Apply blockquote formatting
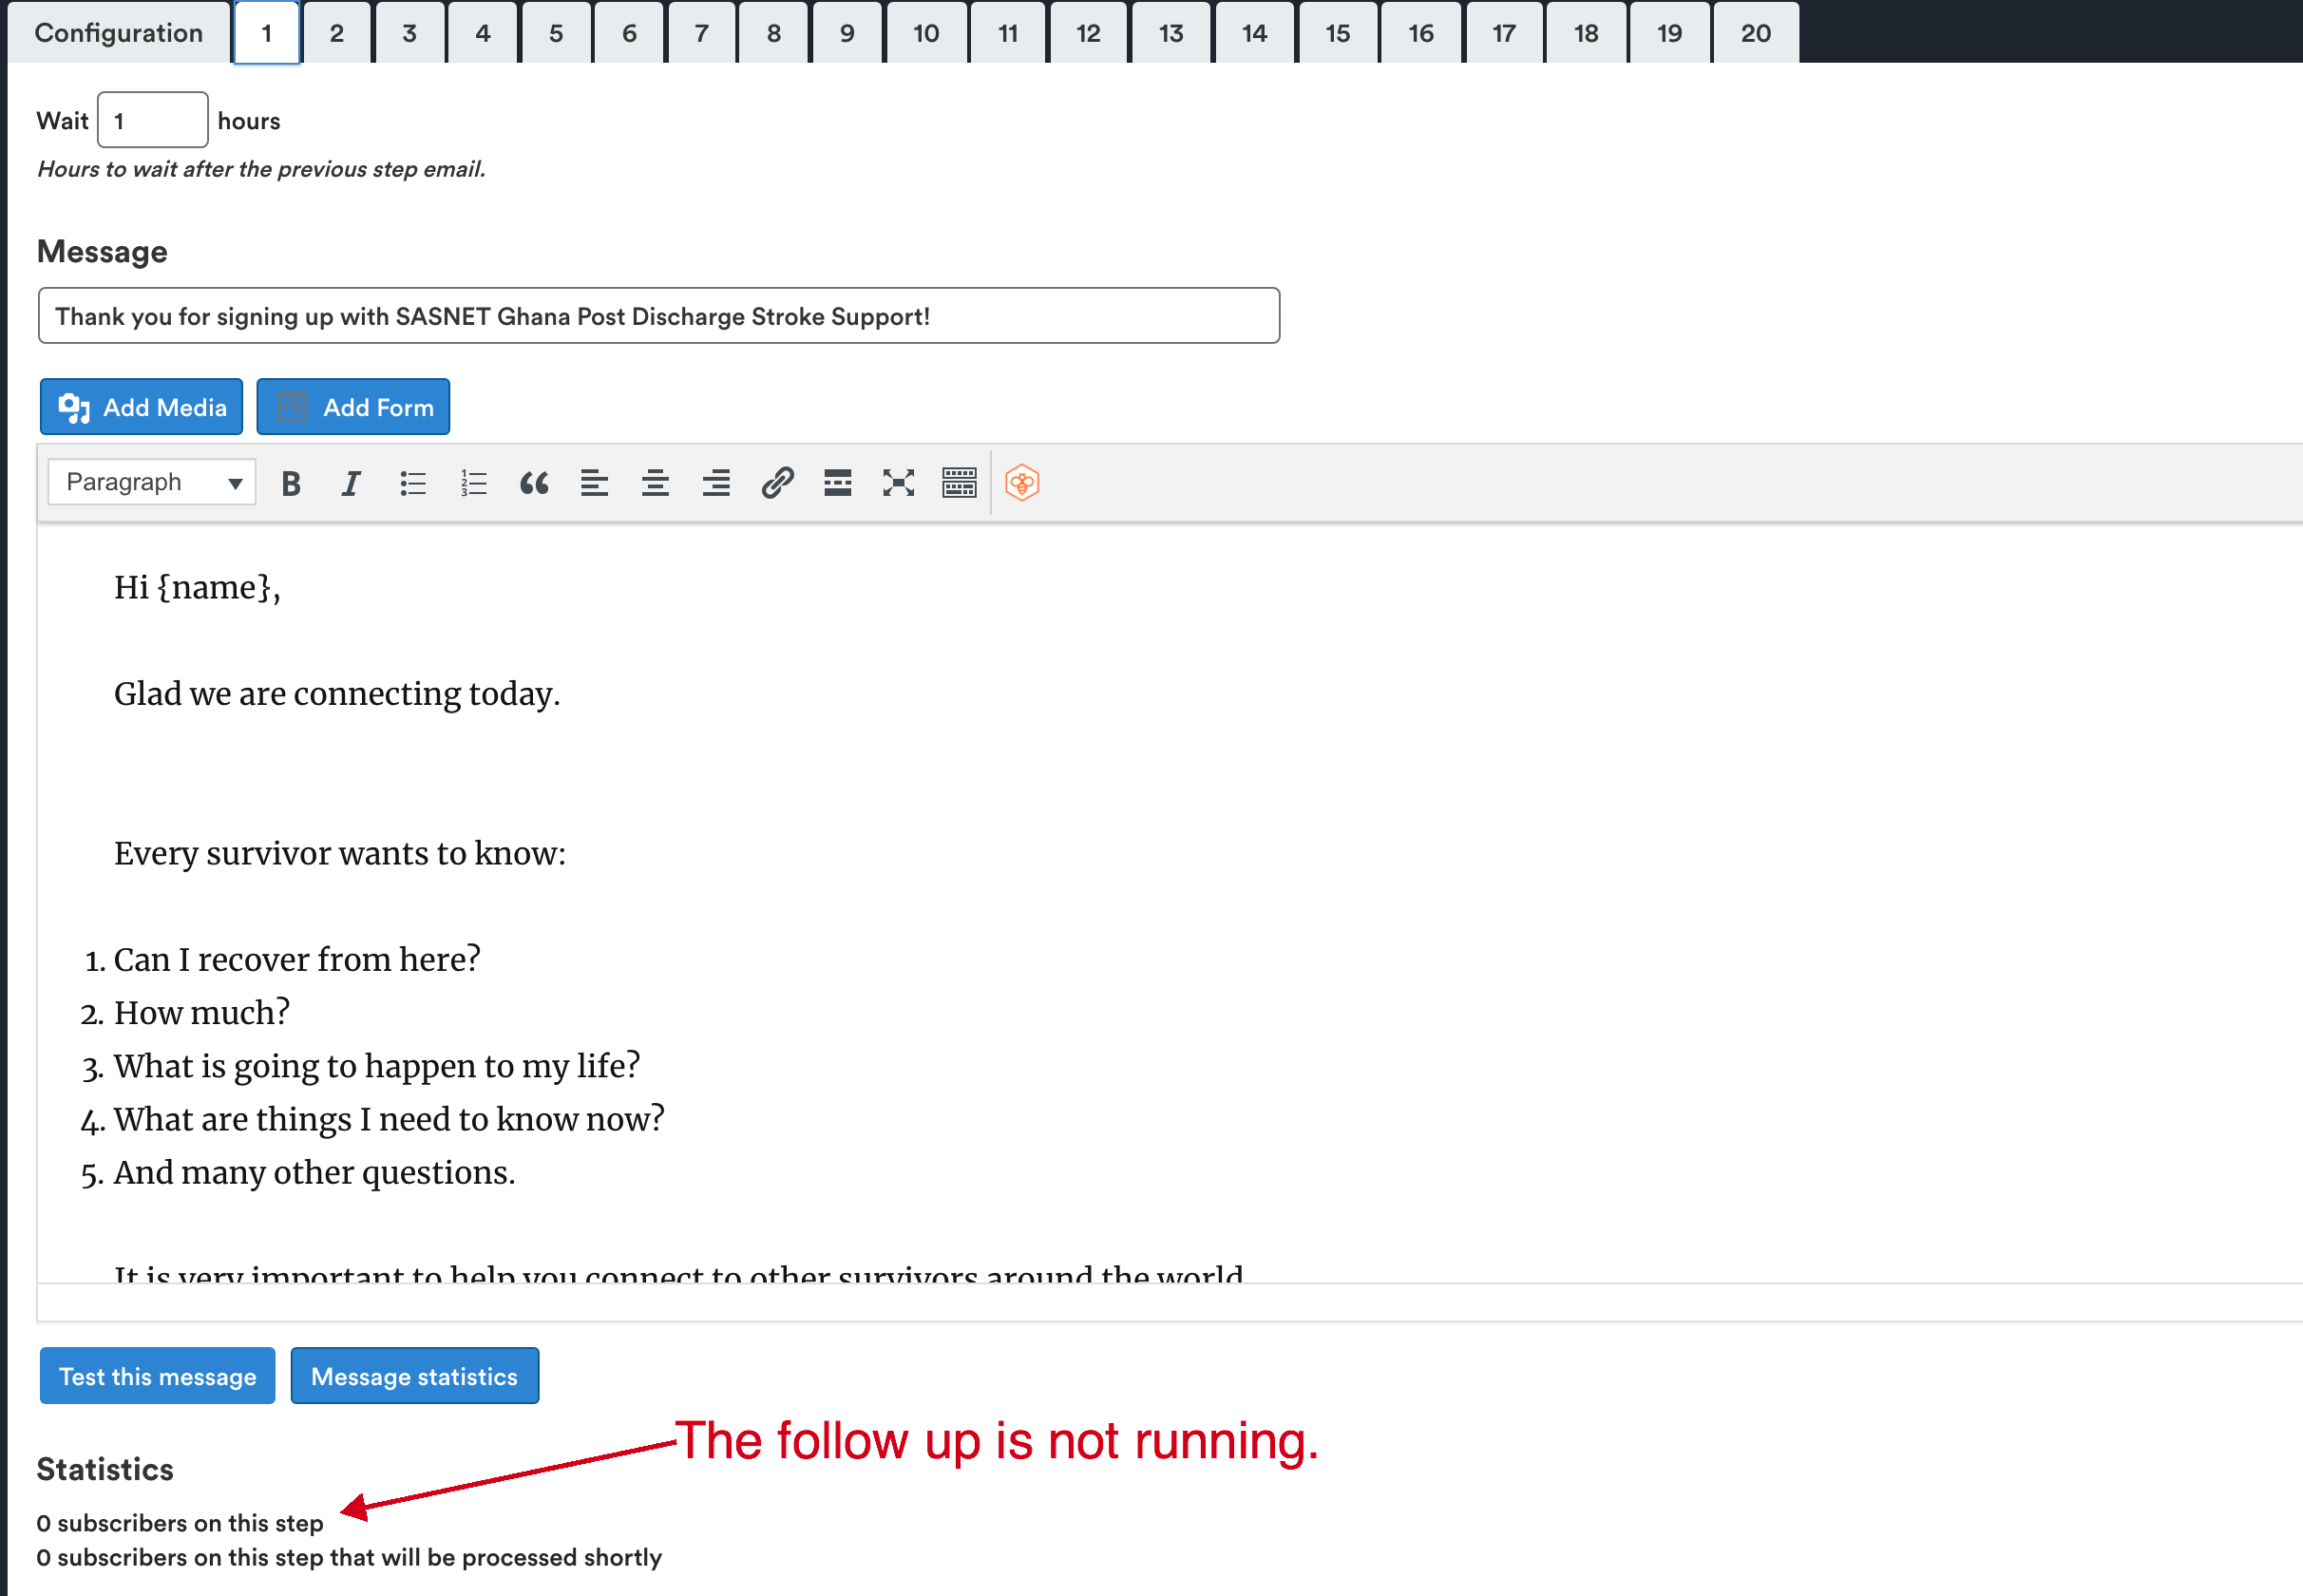 (x=534, y=484)
